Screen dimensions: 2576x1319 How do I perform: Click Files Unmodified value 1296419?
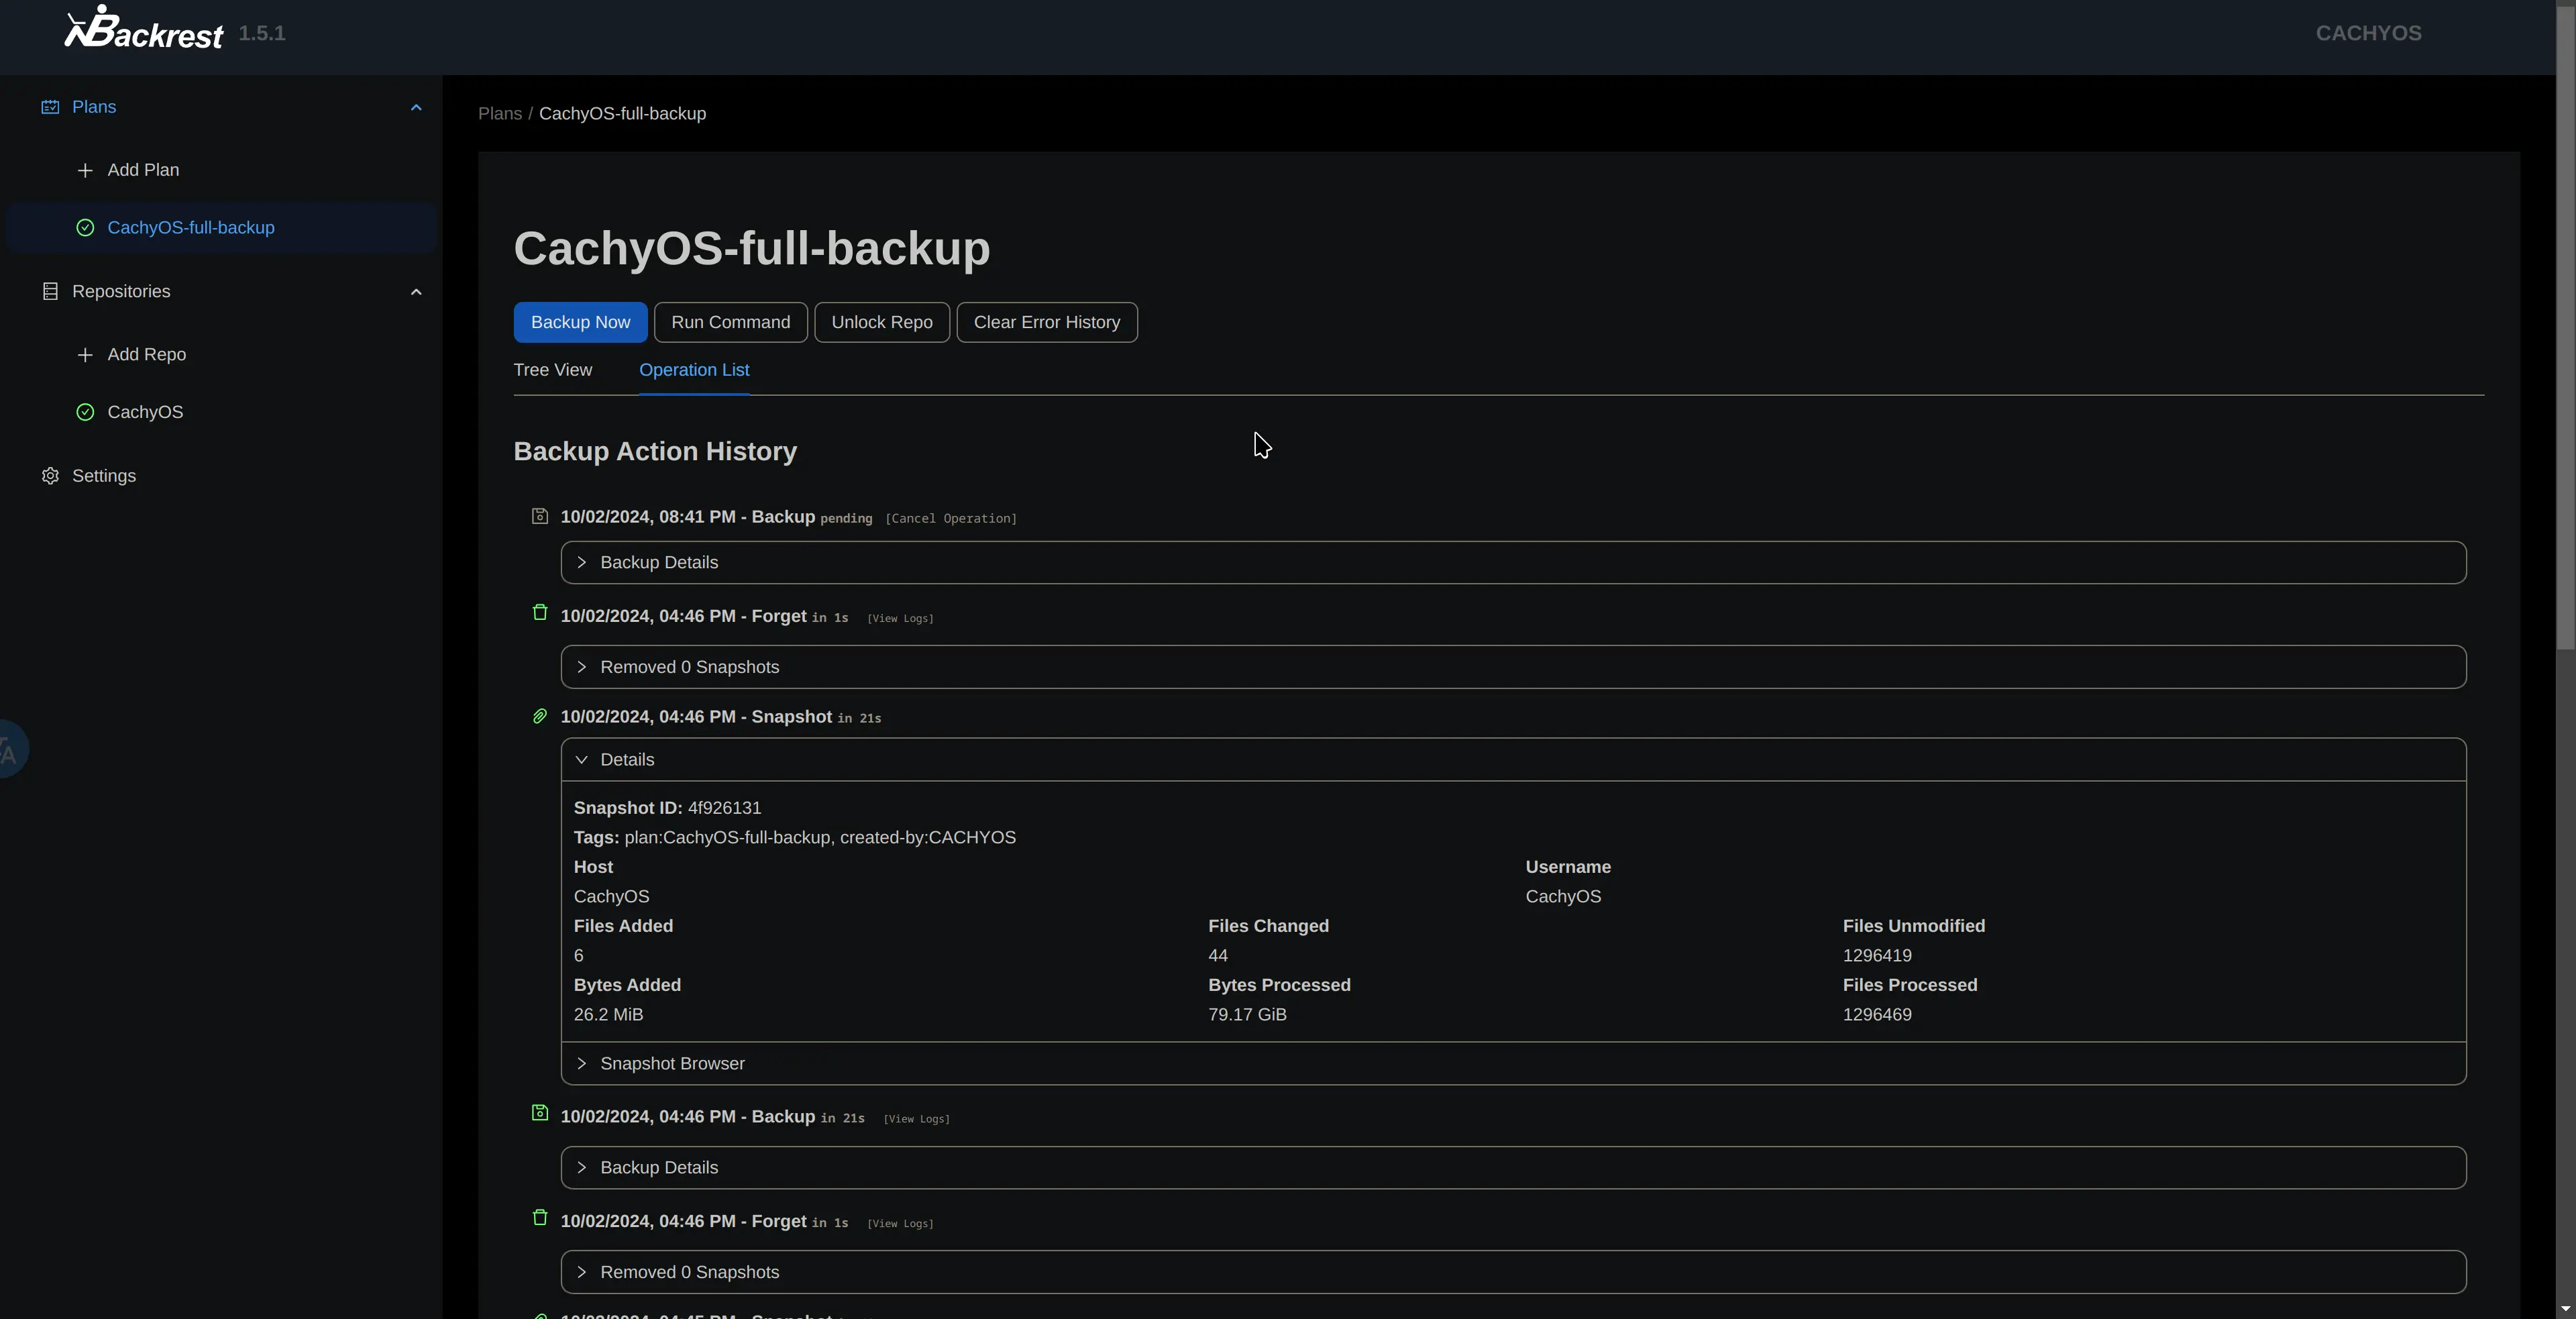[x=1877, y=956]
